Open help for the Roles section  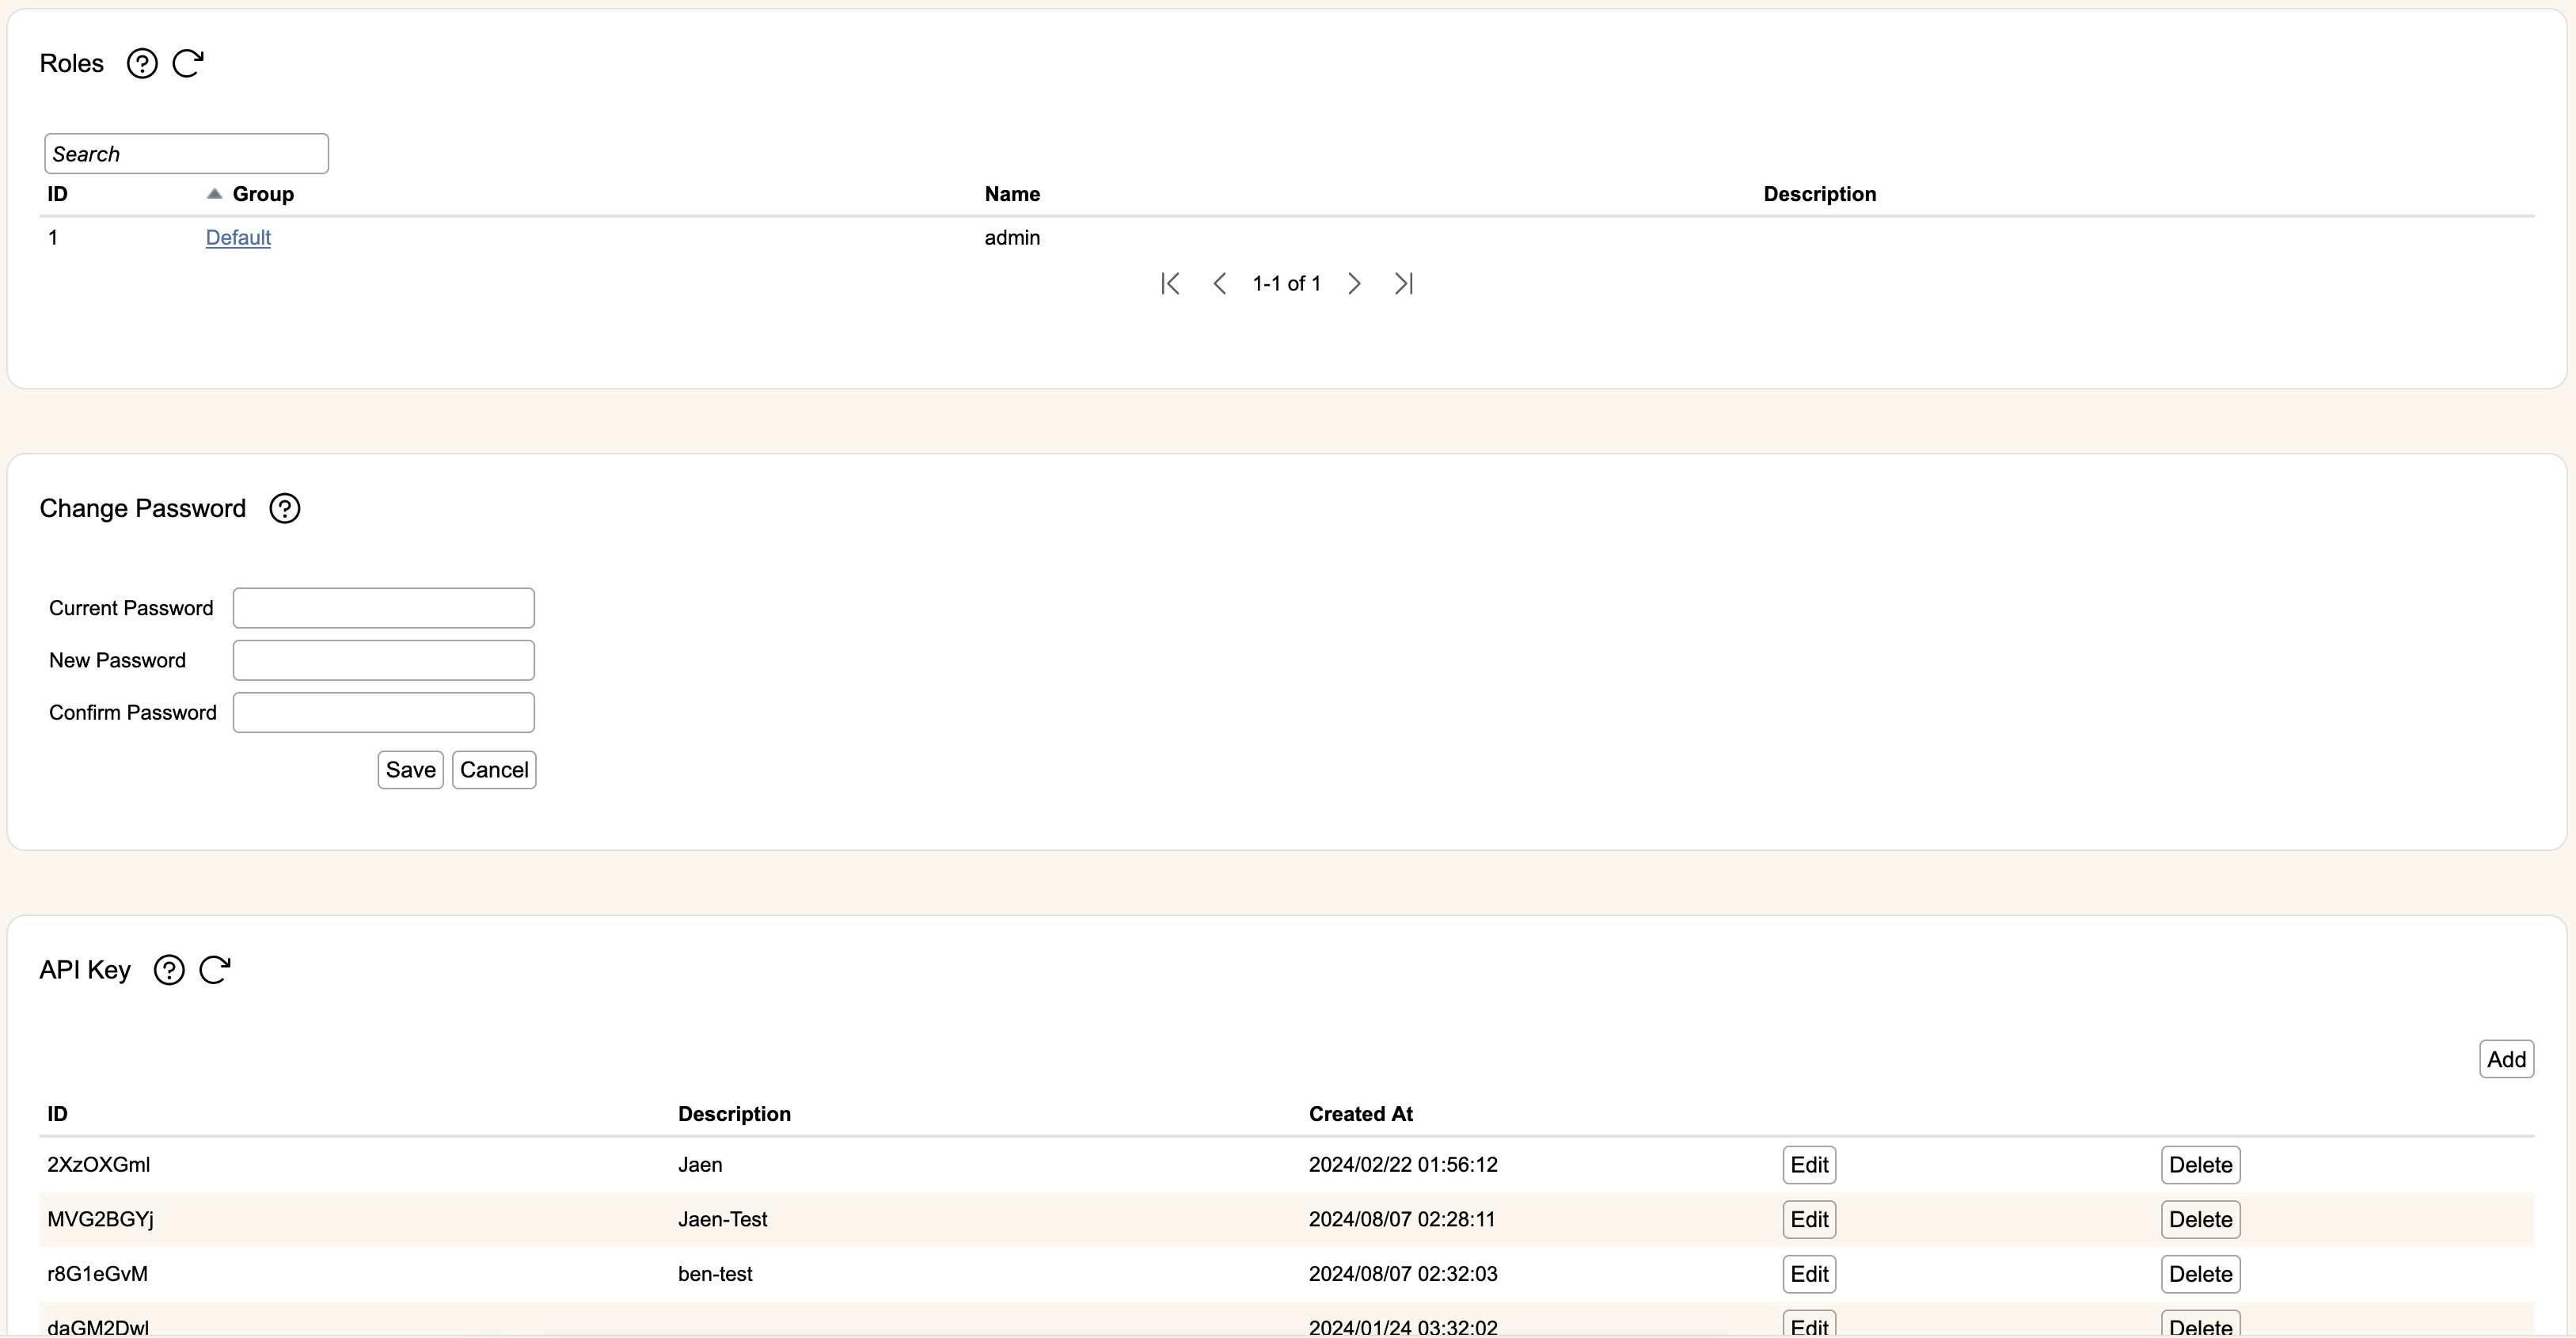click(x=142, y=64)
